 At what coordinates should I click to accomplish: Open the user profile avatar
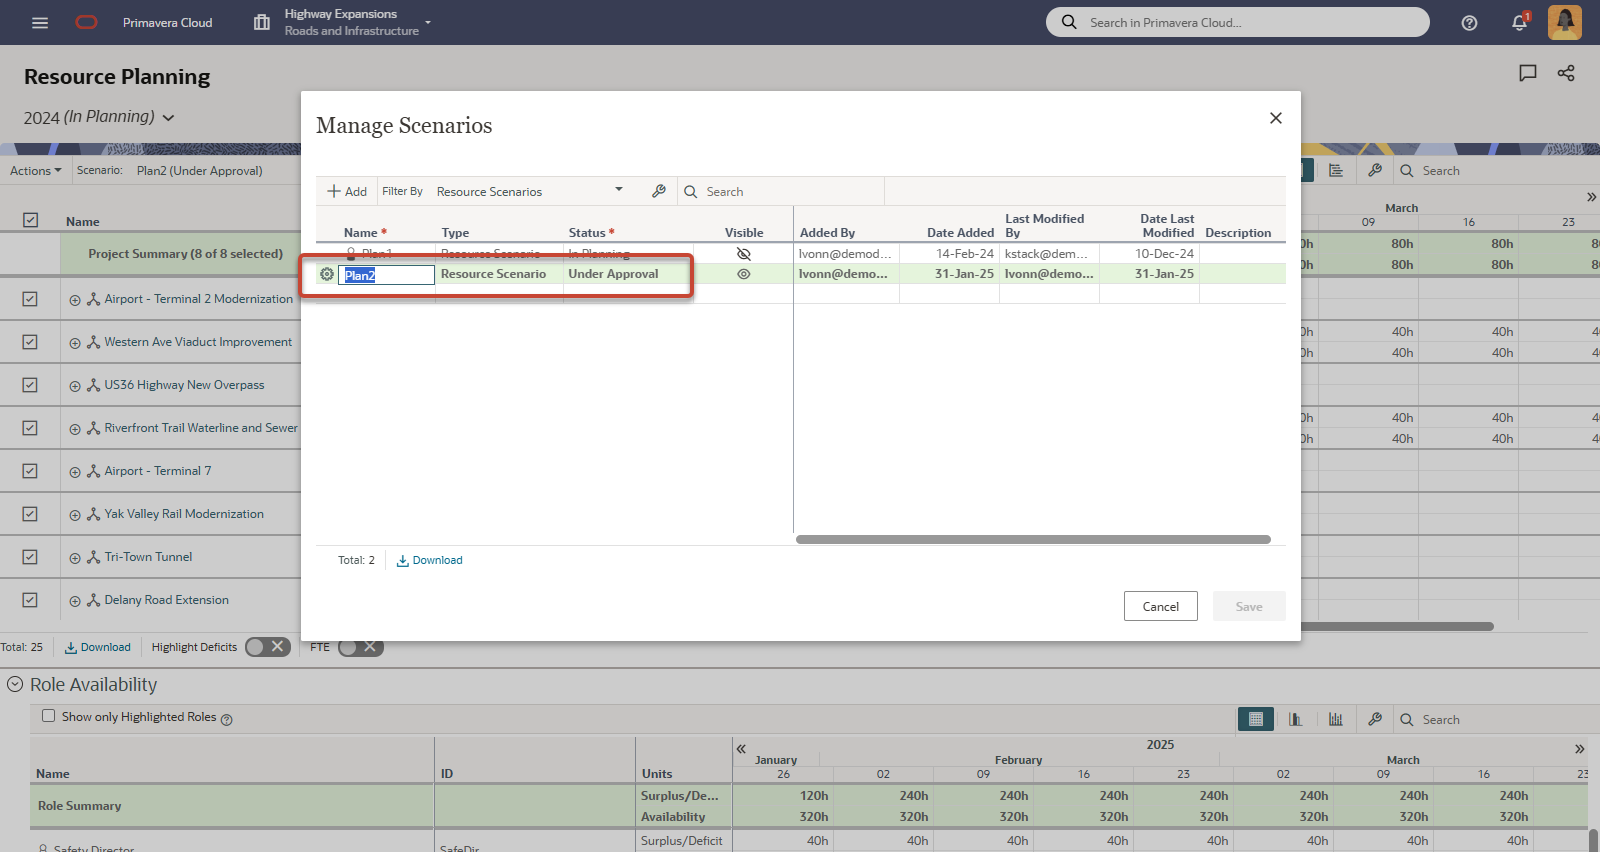1565,22
